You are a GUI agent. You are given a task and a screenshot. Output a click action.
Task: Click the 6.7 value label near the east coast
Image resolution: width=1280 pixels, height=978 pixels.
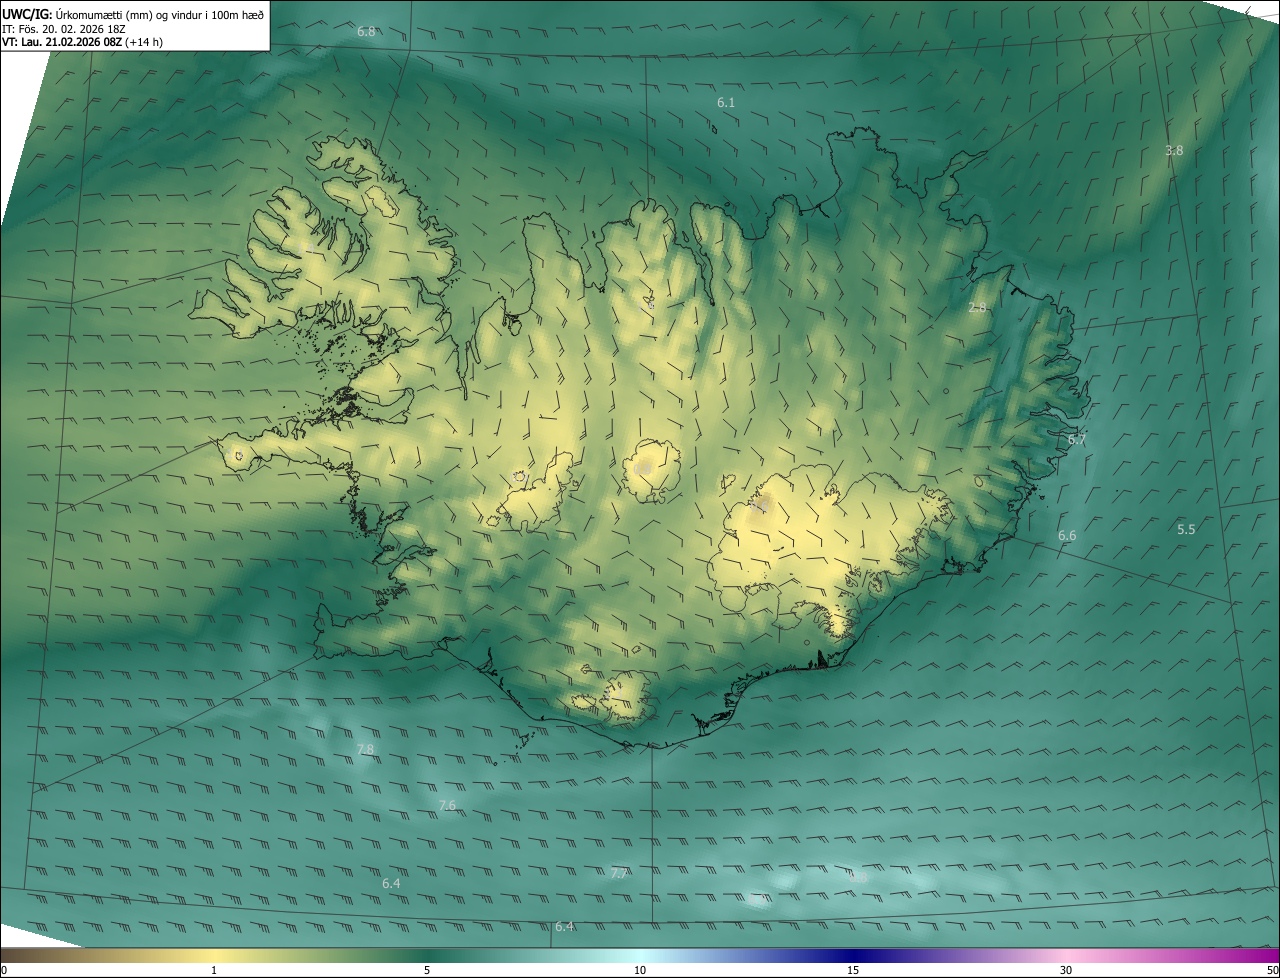pos(1077,440)
